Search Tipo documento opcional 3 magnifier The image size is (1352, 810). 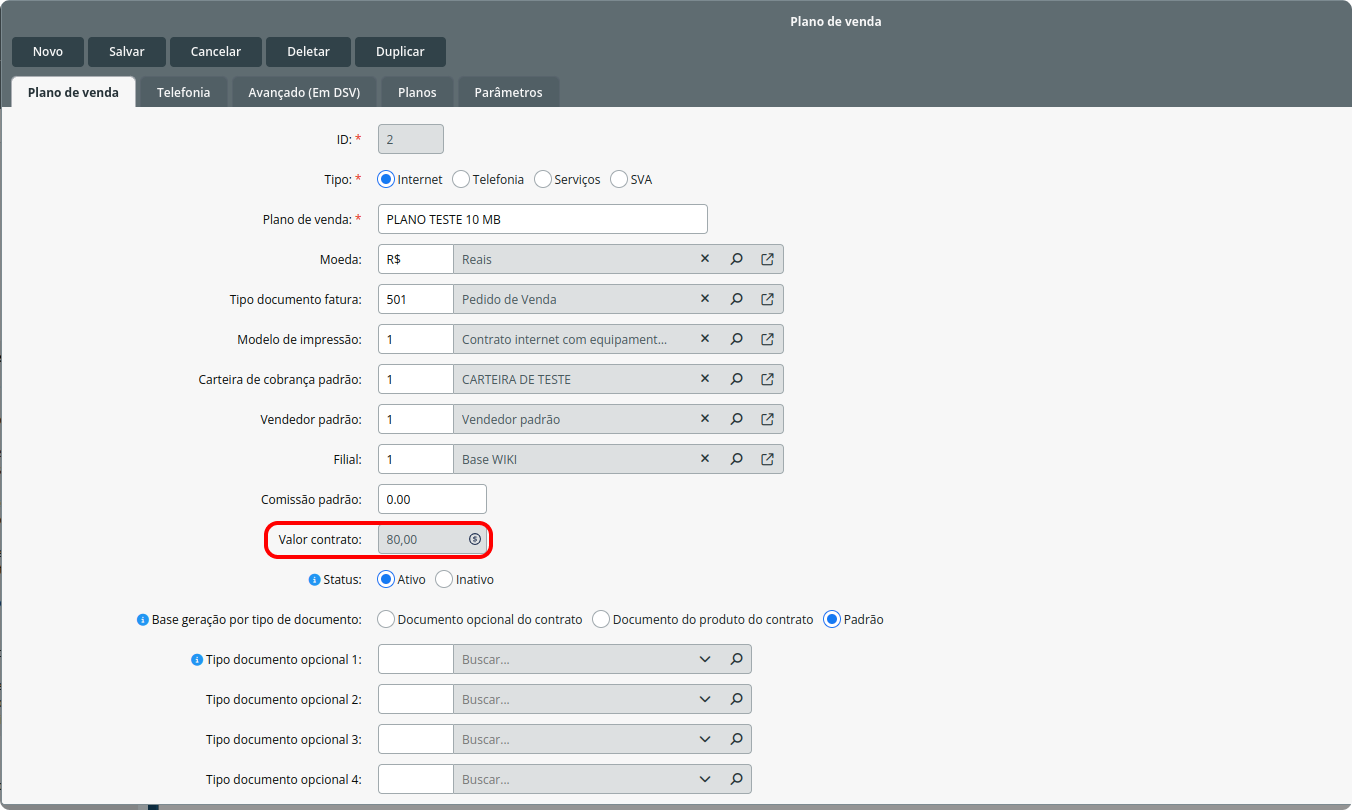click(736, 739)
